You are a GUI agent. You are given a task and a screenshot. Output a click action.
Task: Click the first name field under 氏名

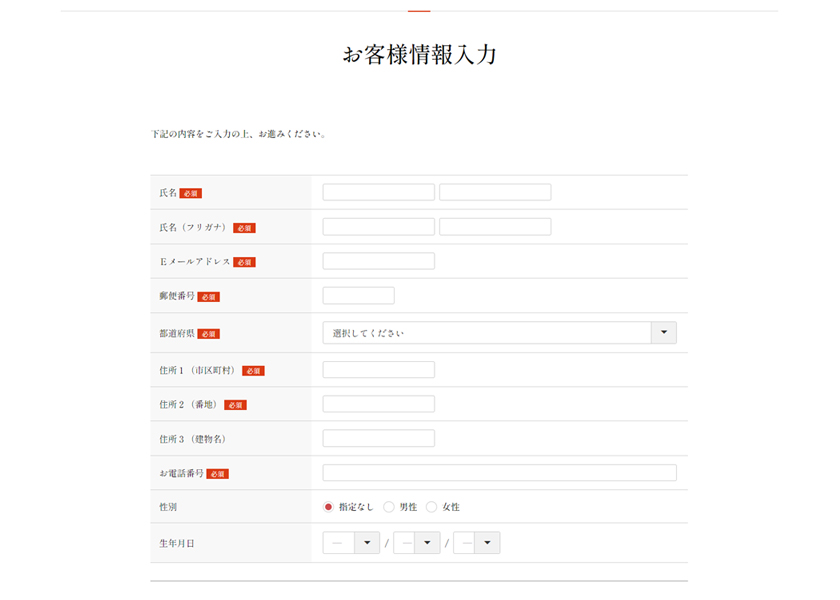[x=494, y=191]
